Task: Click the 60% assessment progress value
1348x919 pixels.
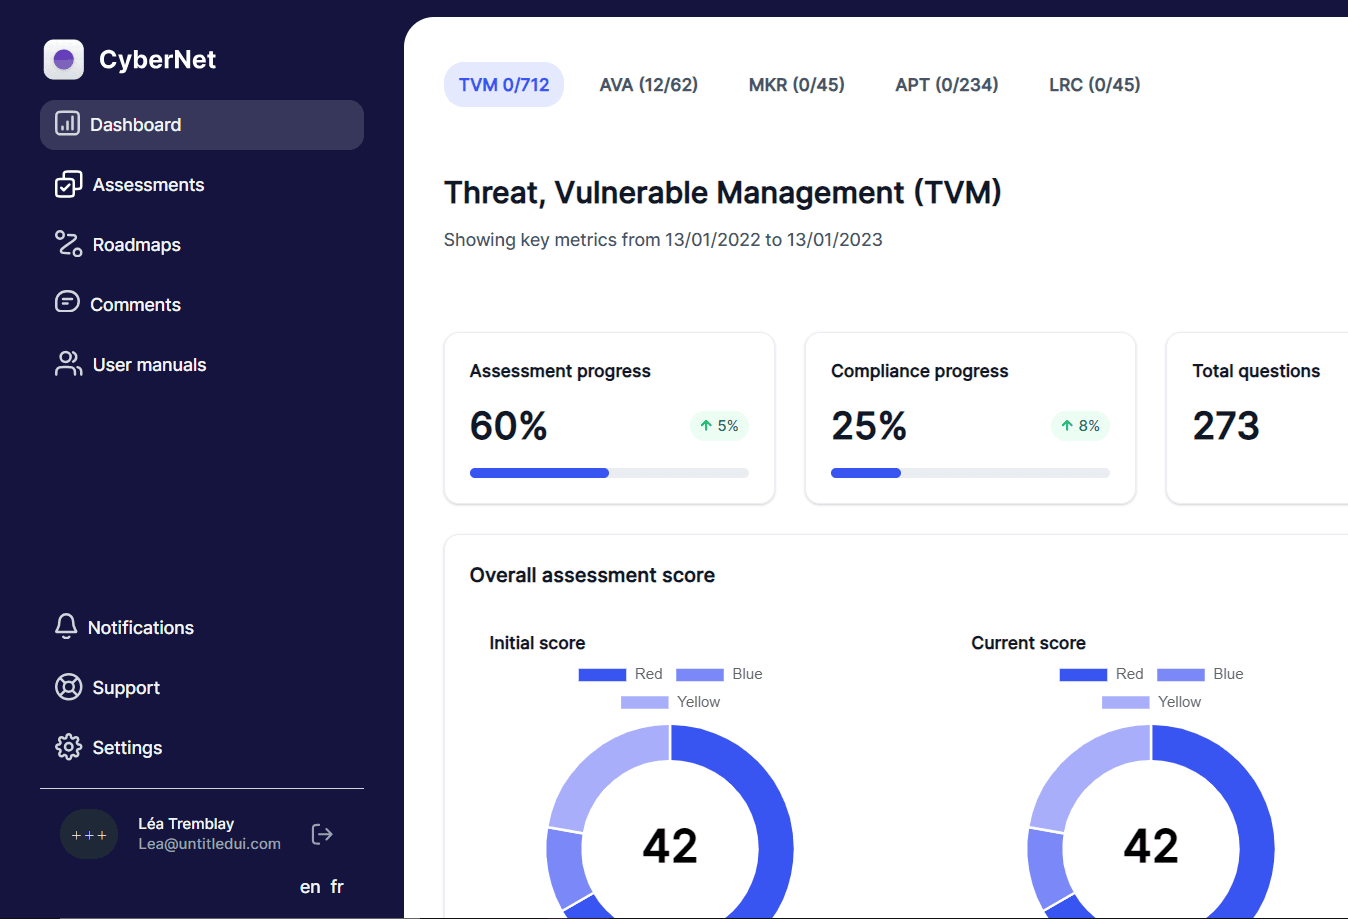Action: click(509, 426)
